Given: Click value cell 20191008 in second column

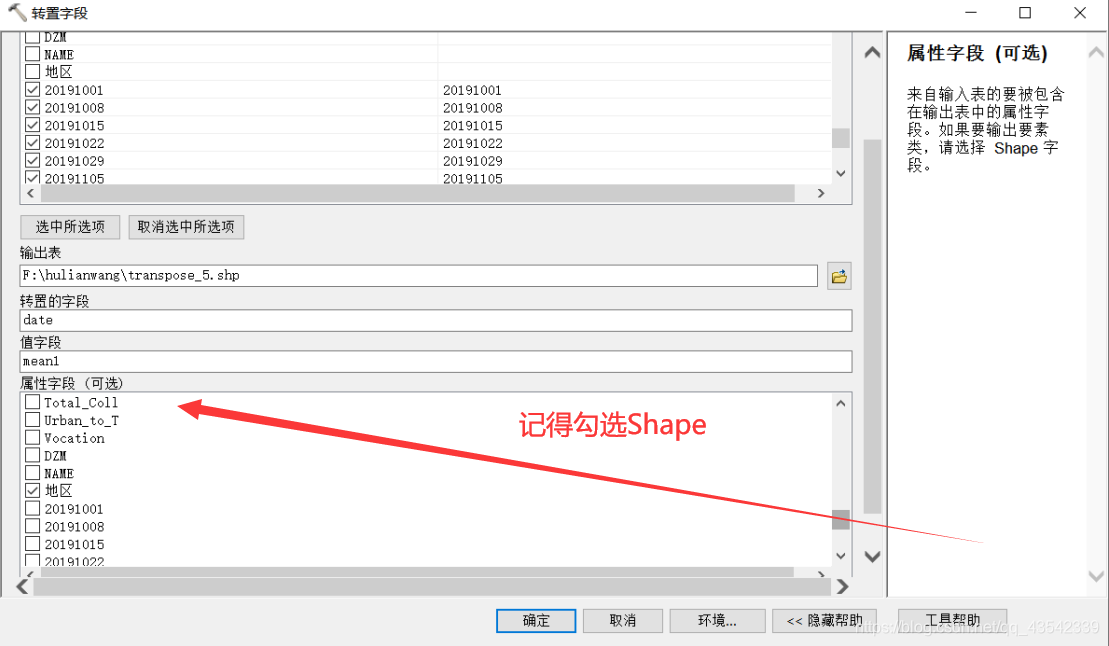Looking at the screenshot, I should pos(472,108).
